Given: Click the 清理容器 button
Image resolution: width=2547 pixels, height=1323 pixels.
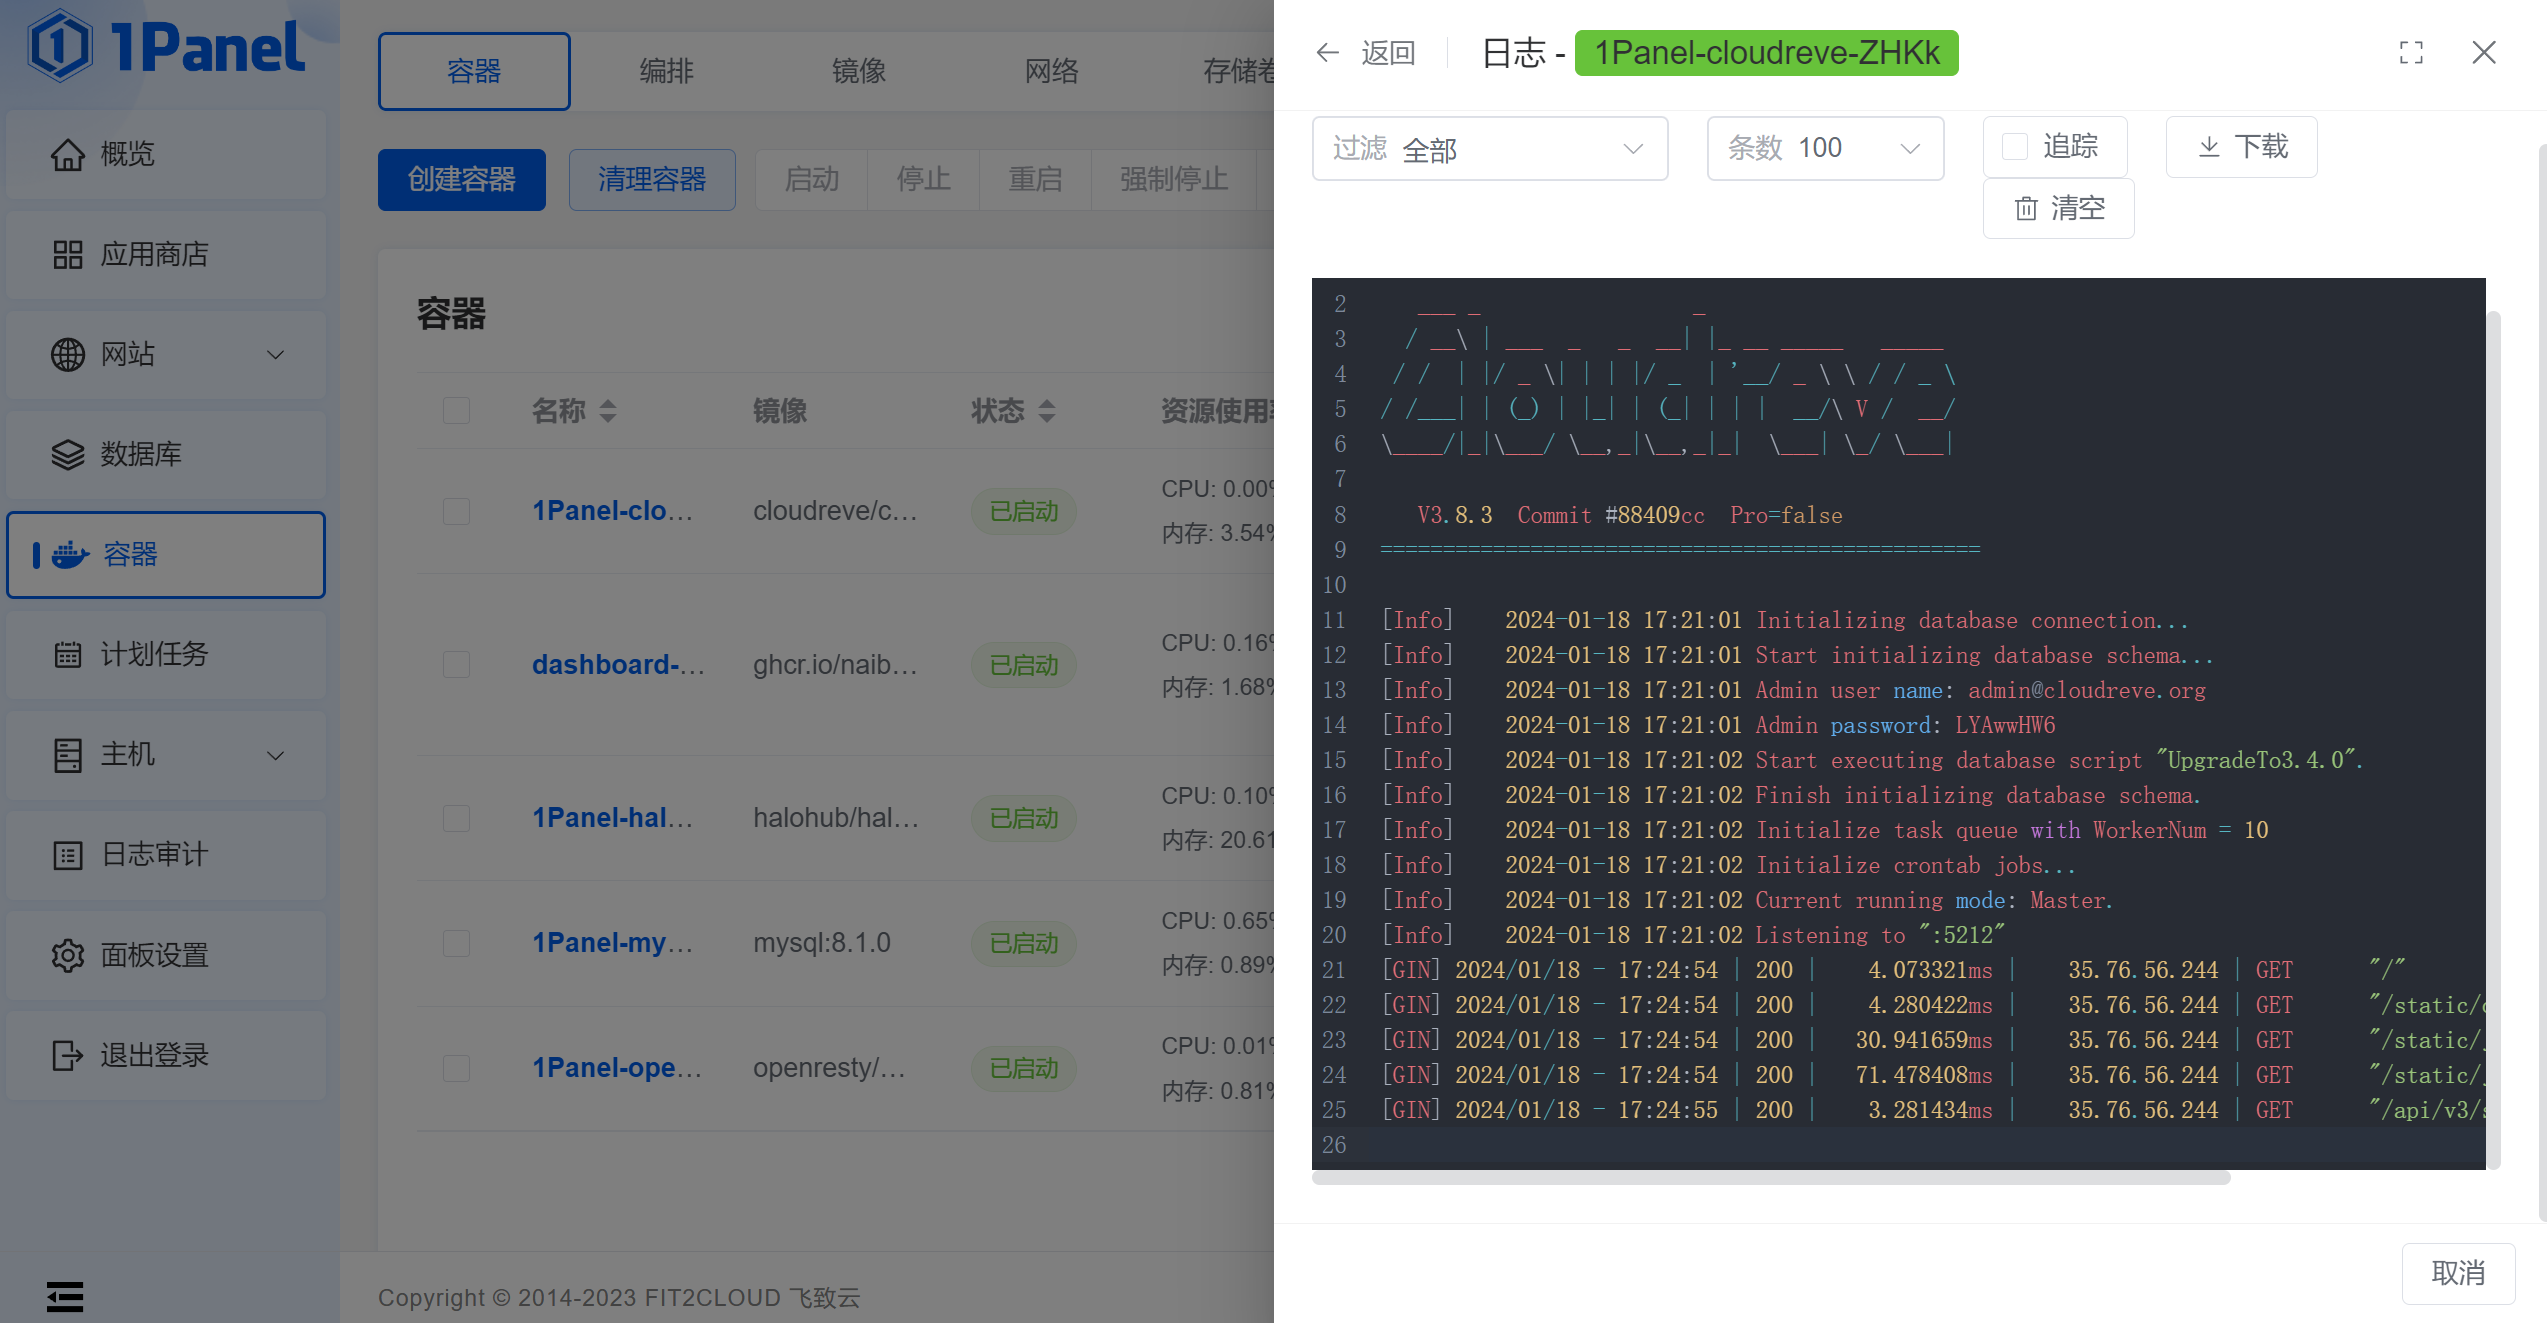Looking at the screenshot, I should pos(652,179).
